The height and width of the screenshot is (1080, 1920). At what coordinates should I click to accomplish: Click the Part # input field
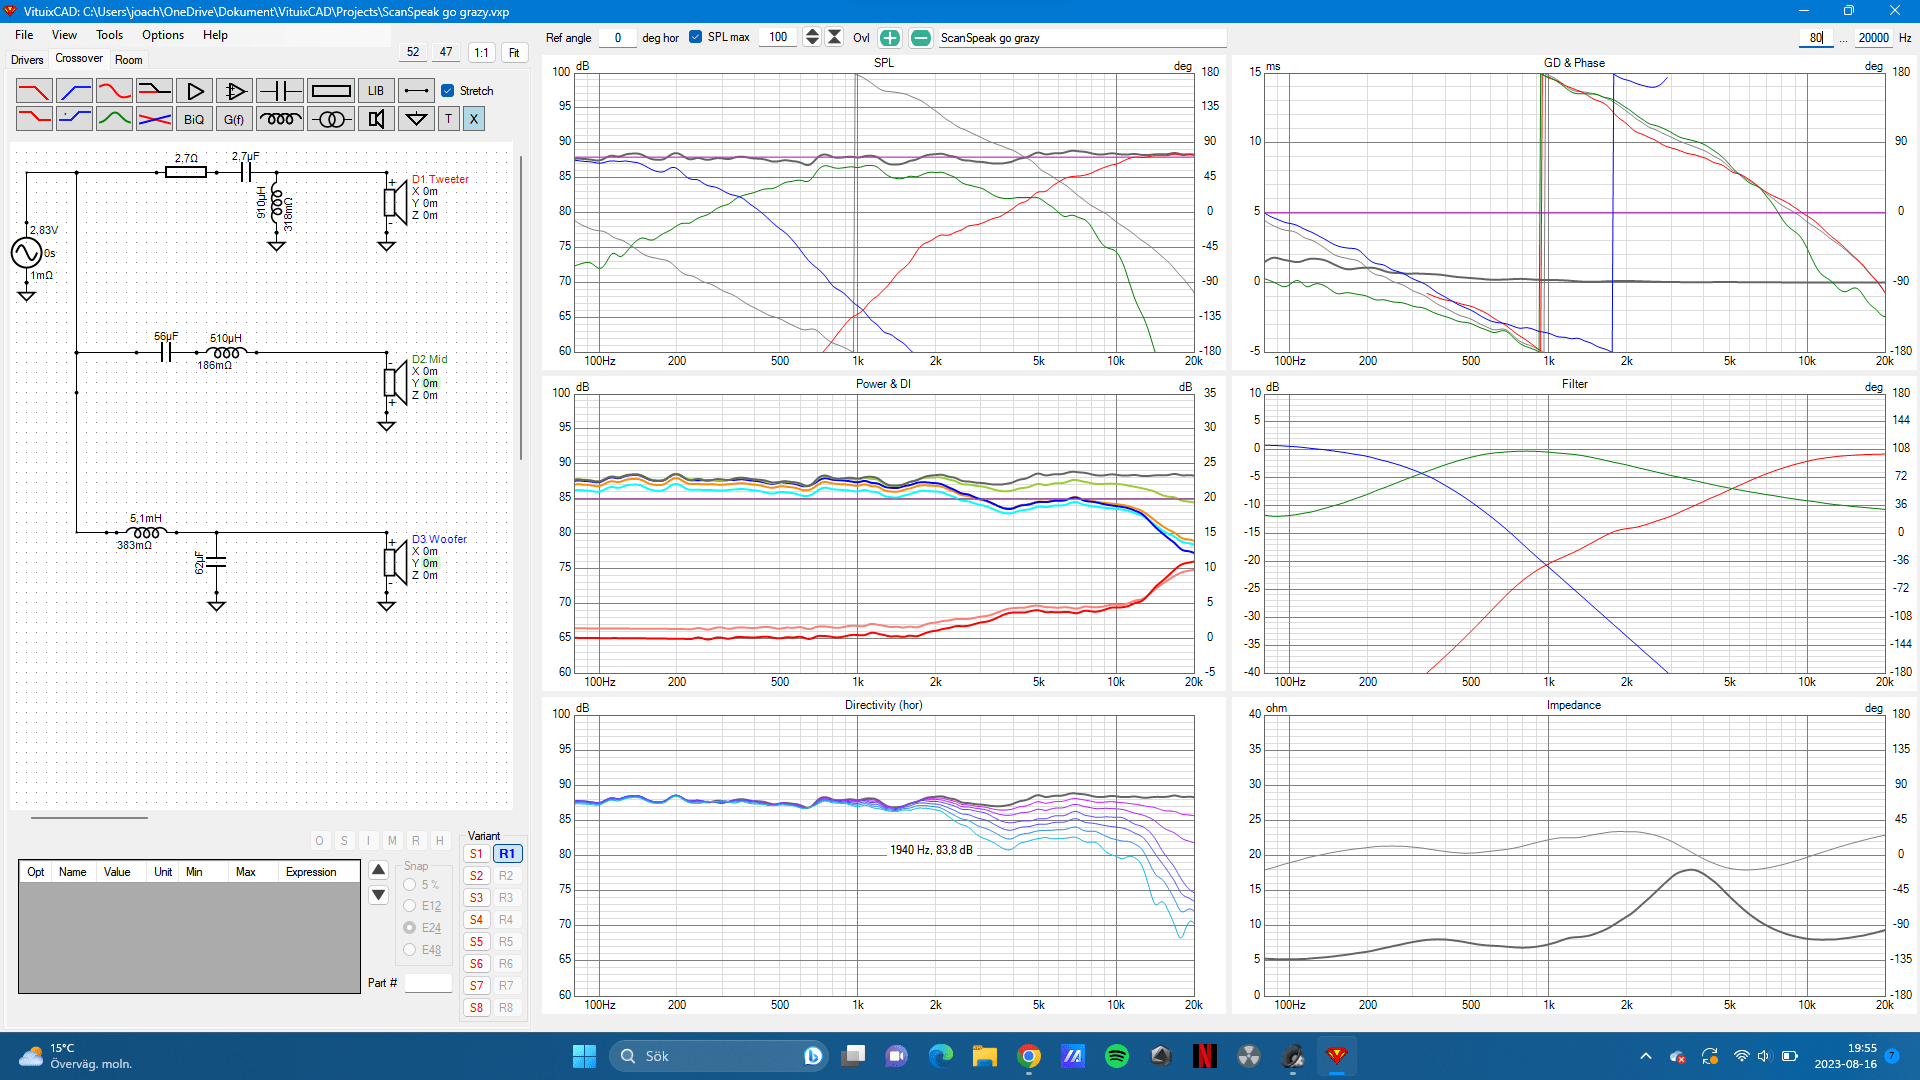428,983
